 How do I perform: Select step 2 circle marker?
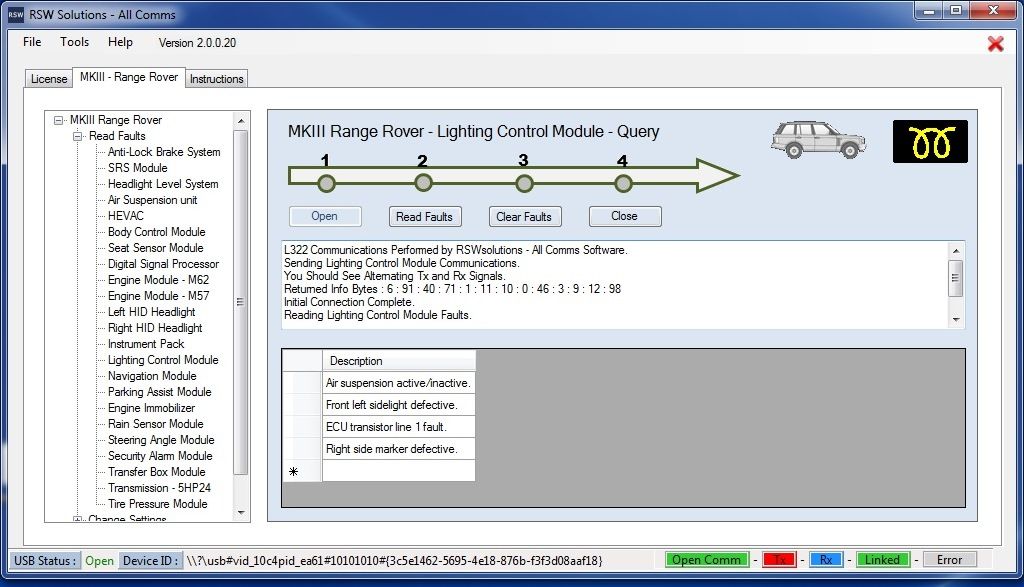click(x=423, y=183)
